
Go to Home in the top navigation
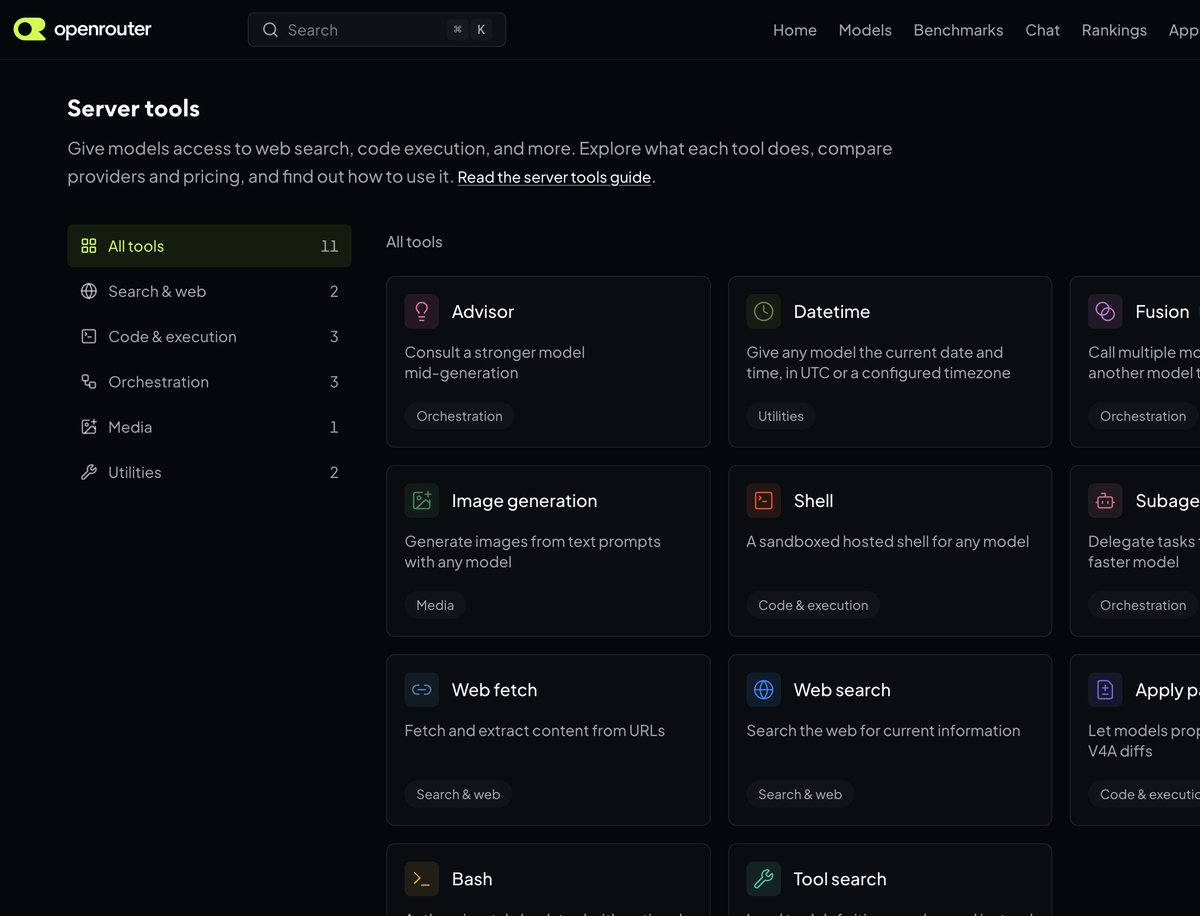coord(795,30)
